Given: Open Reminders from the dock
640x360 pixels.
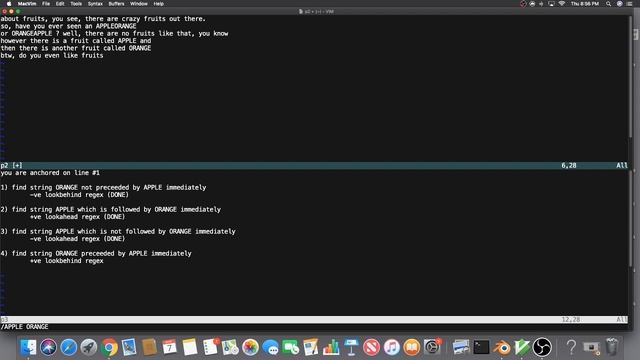Looking at the screenshot, I should [210, 347].
